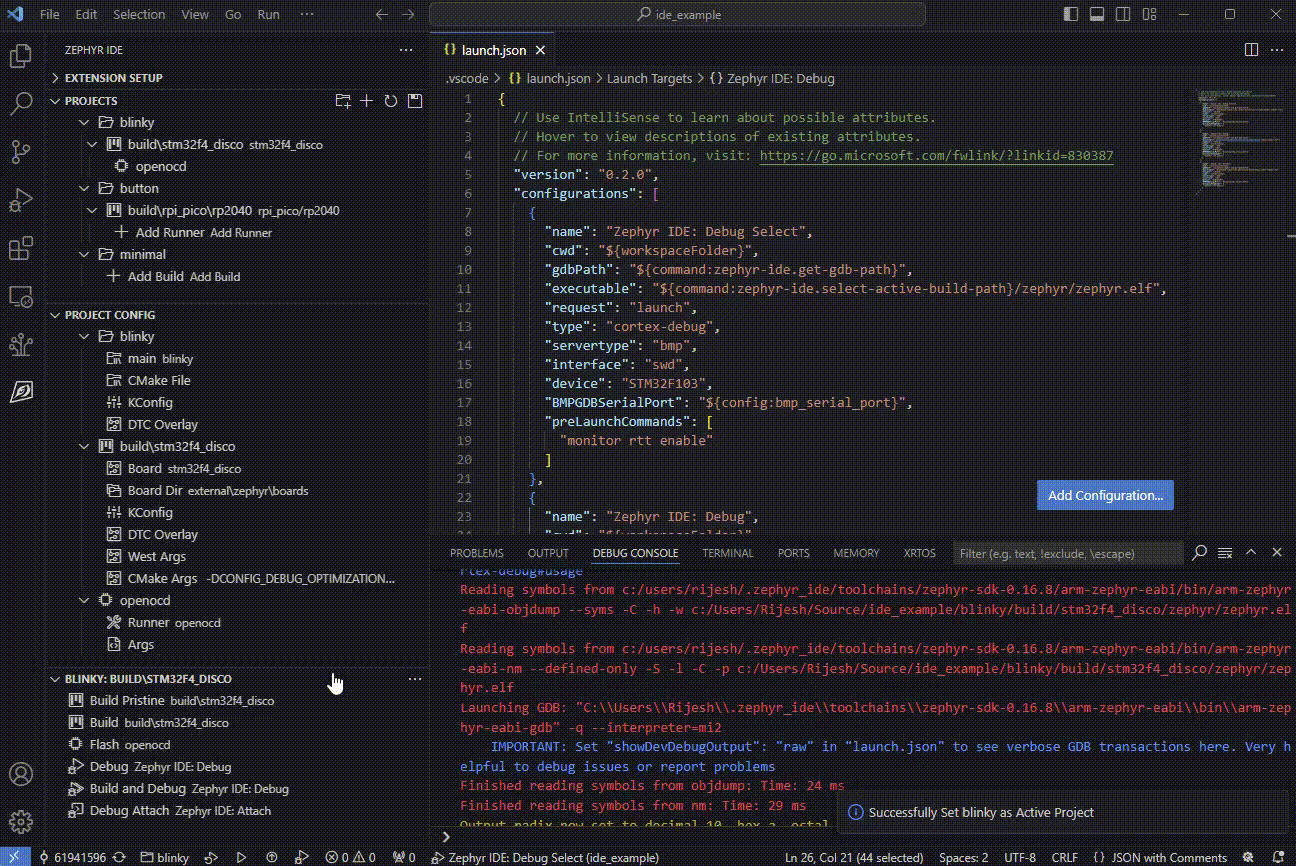Switch to the Terminal tab
Image resolution: width=1296 pixels, height=866 pixels.
[727, 553]
